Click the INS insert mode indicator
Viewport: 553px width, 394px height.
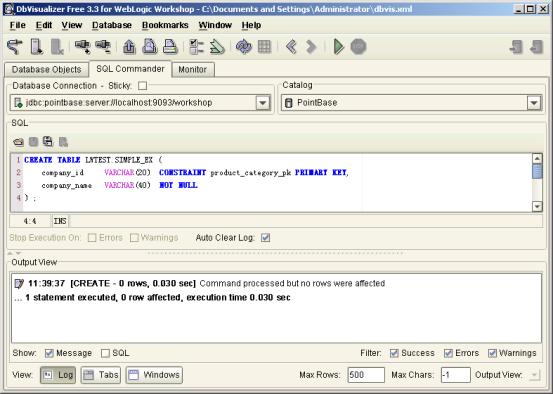coord(60,222)
